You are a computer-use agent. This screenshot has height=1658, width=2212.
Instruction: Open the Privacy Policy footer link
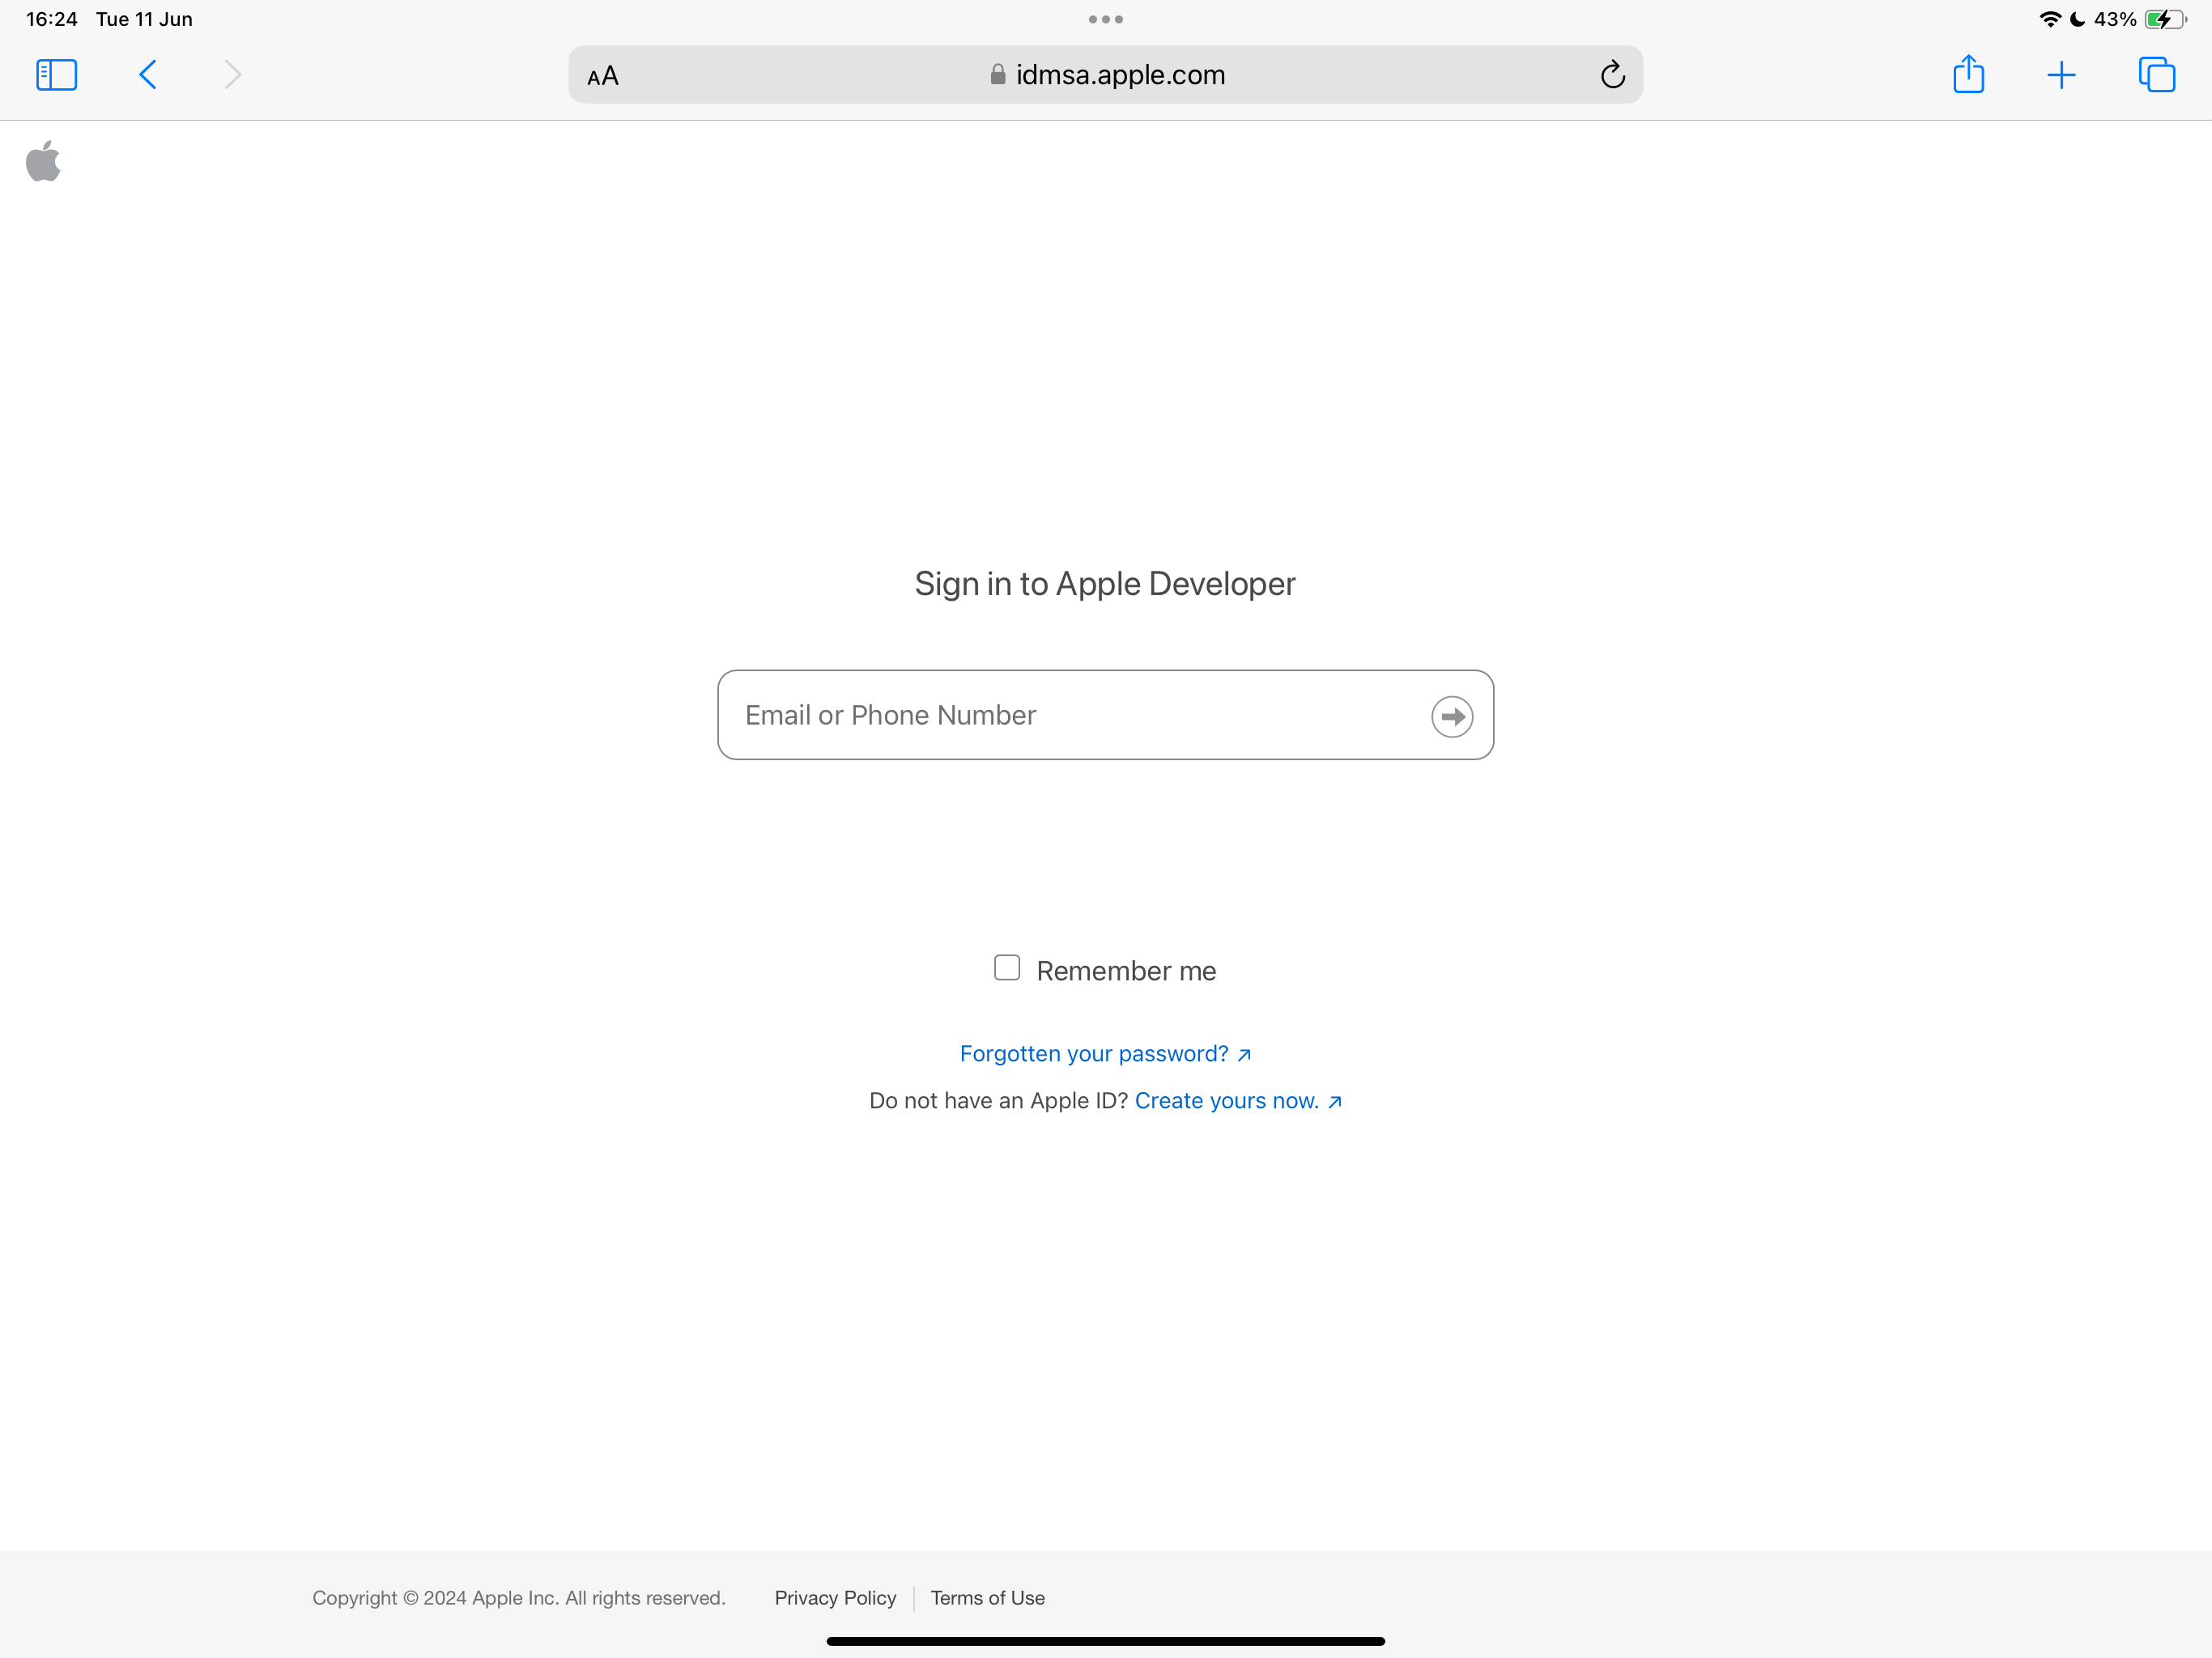(835, 1598)
